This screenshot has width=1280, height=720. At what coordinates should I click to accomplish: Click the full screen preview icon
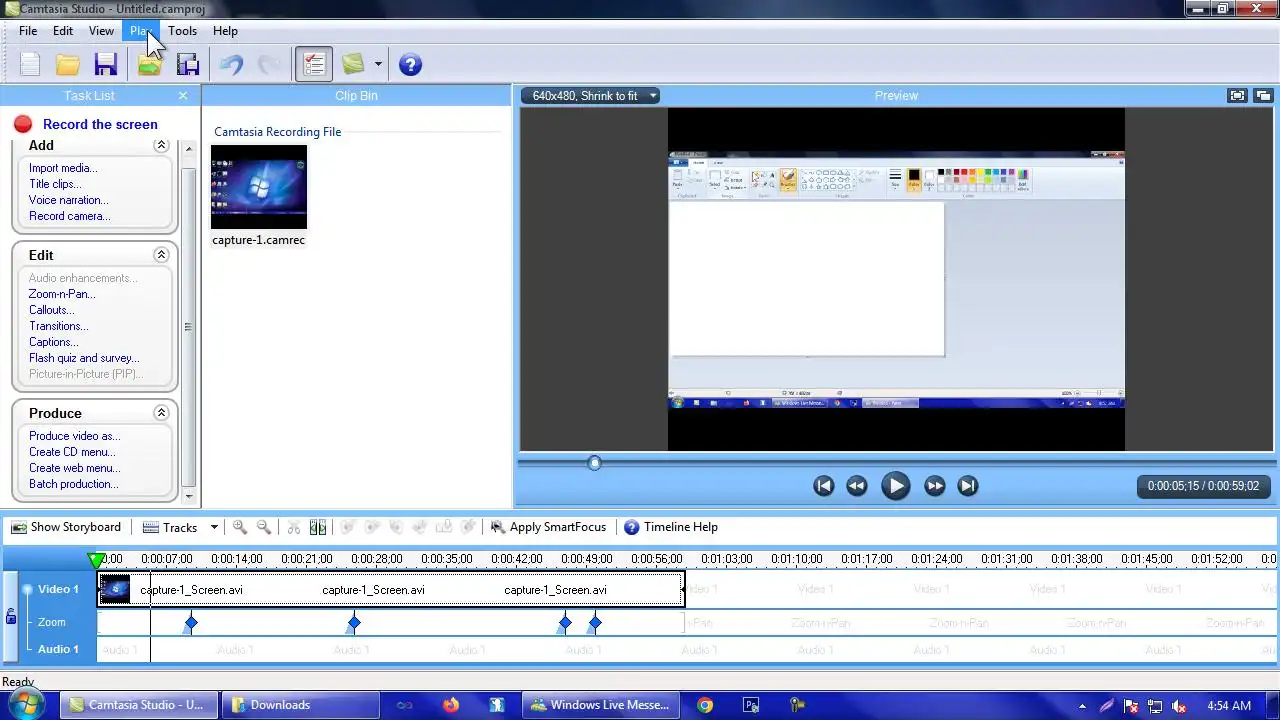[x=1238, y=96]
